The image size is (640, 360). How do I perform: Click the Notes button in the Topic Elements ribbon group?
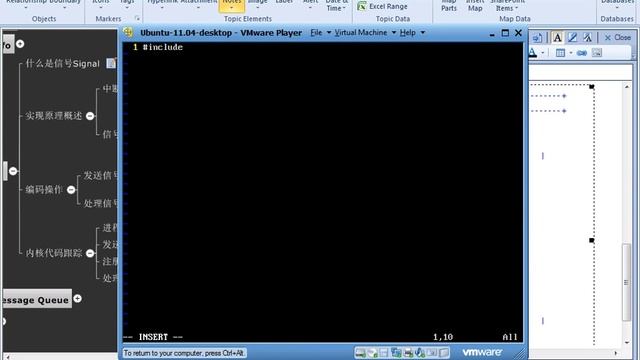point(232,5)
